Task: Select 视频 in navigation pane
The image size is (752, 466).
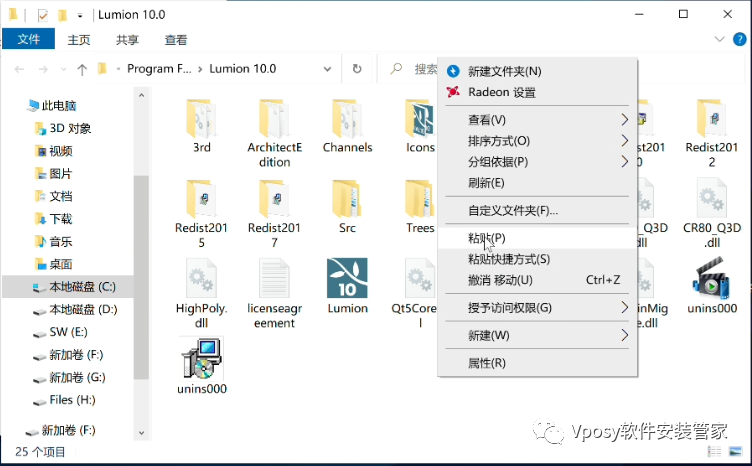Action: coord(54,151)
